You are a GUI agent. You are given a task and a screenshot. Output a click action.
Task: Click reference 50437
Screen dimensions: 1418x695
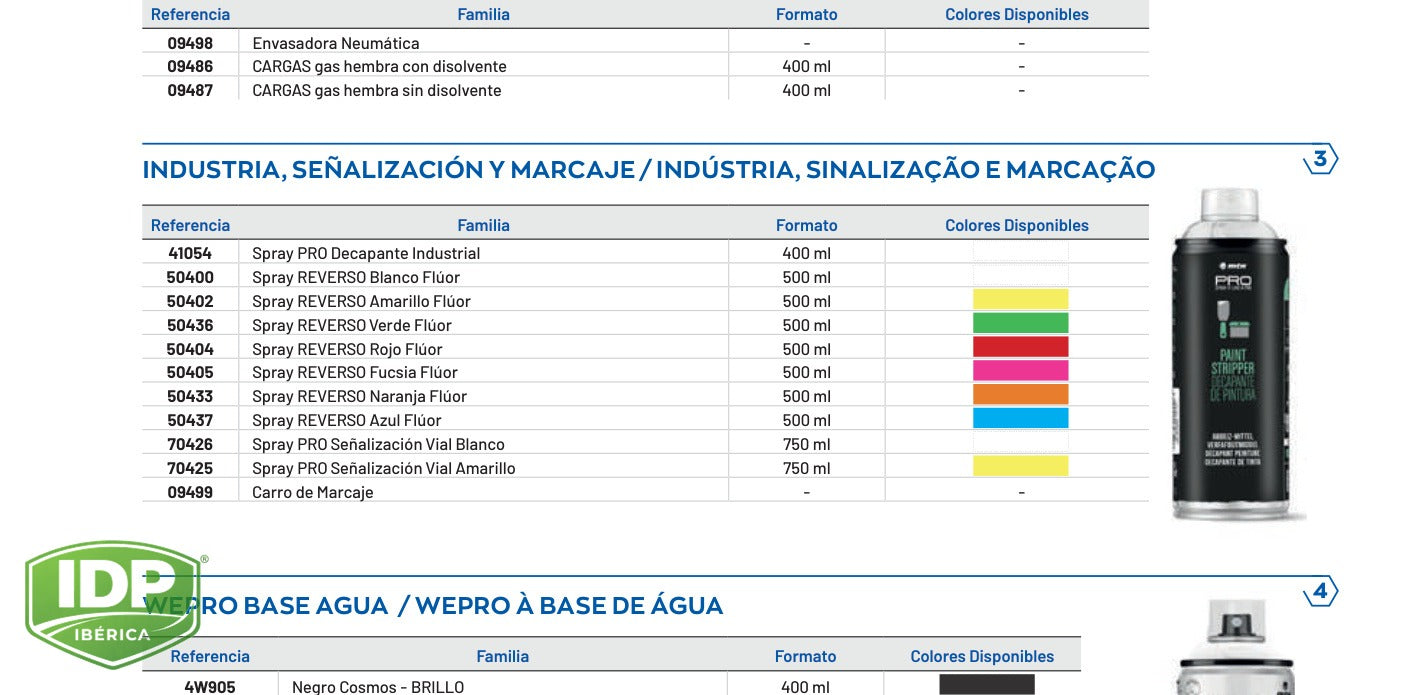click(x=190, y=420)
